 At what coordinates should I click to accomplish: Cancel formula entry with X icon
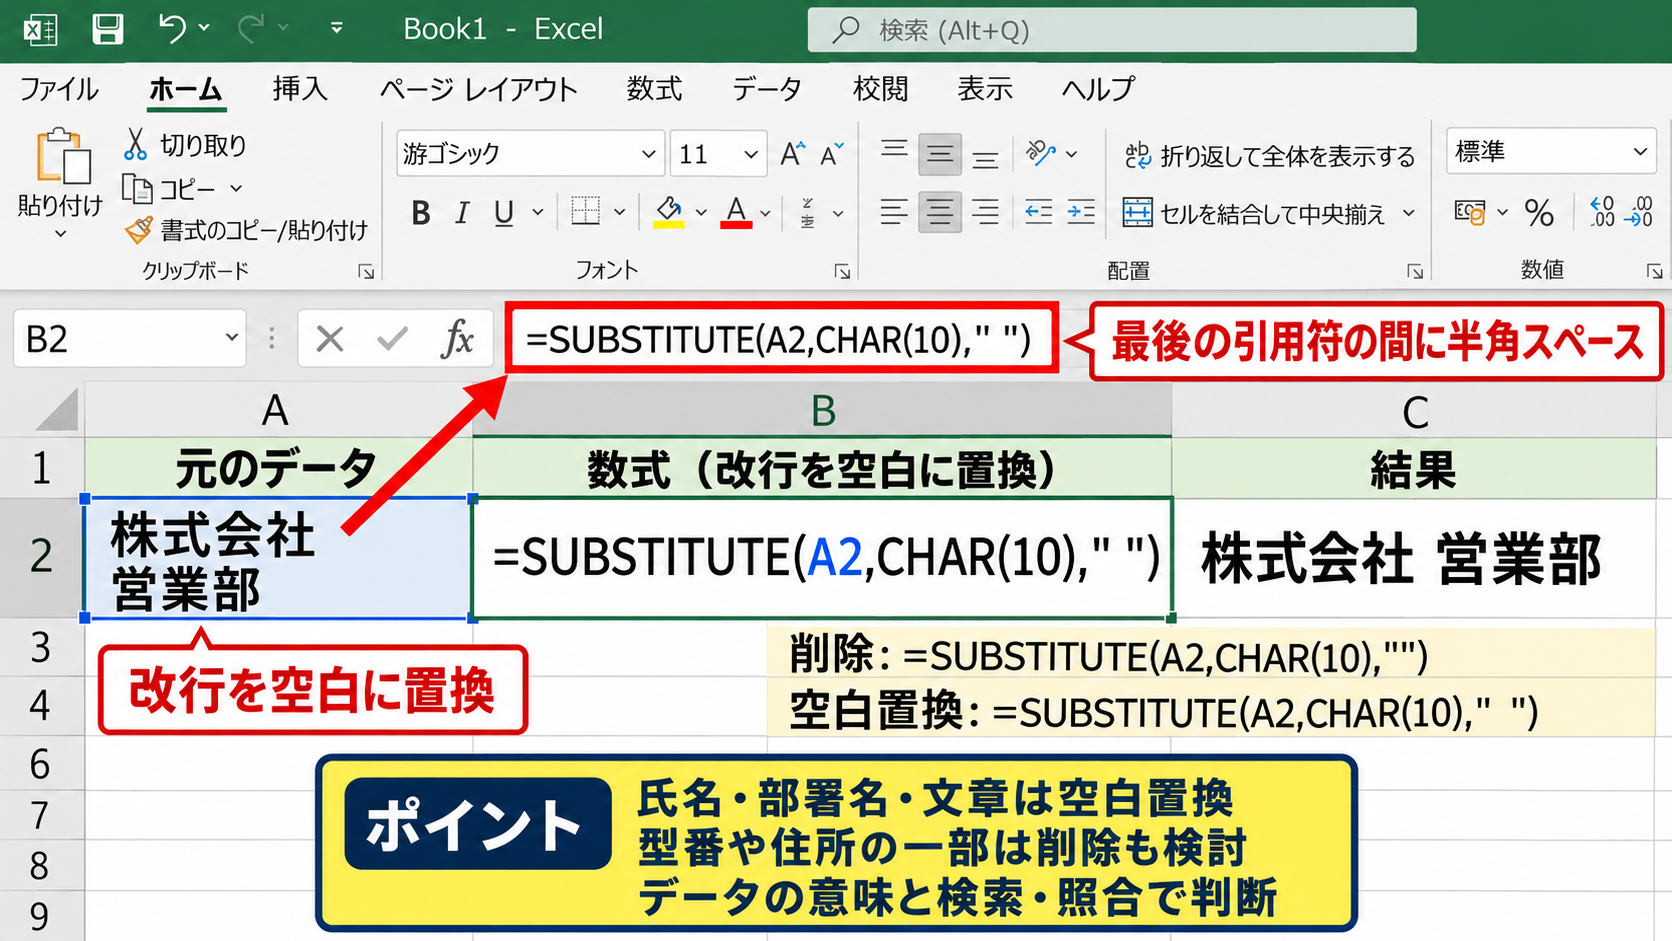330,339
